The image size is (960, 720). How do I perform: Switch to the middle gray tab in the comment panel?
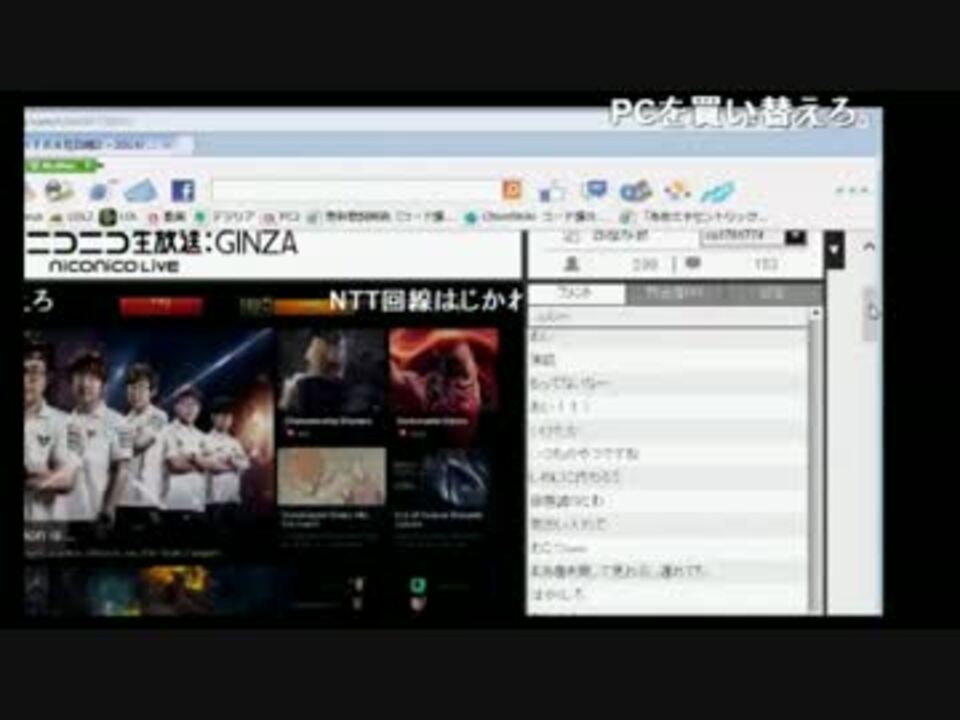(x=673, y=294)
